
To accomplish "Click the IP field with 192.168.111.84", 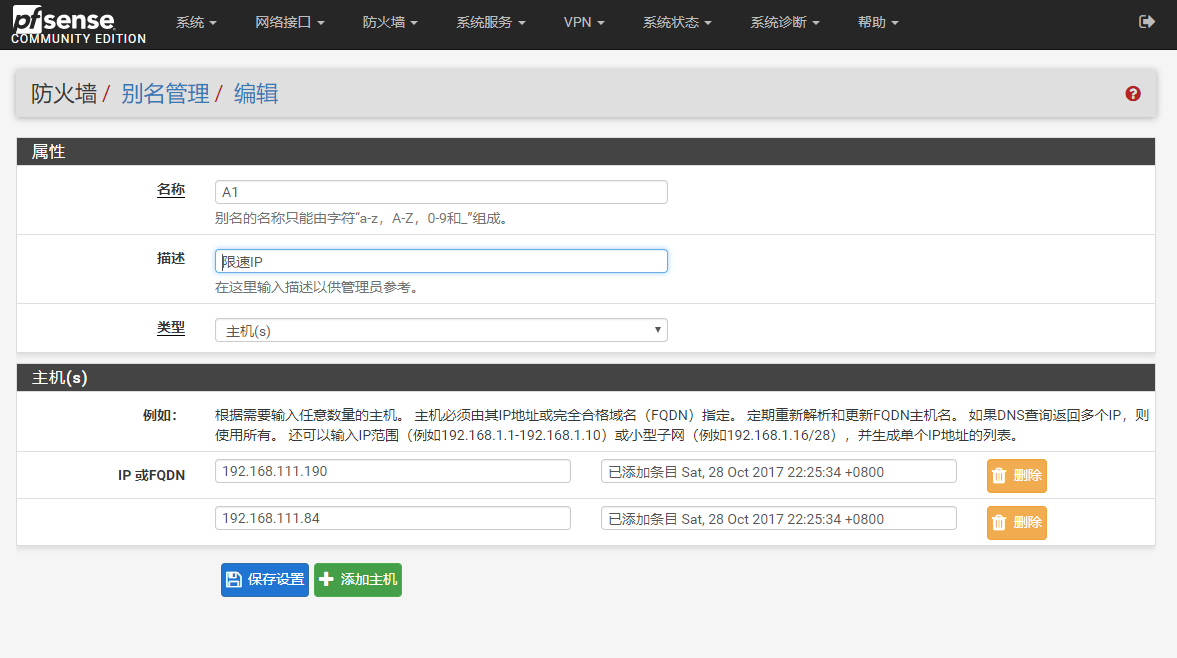I will pos(392,518).
